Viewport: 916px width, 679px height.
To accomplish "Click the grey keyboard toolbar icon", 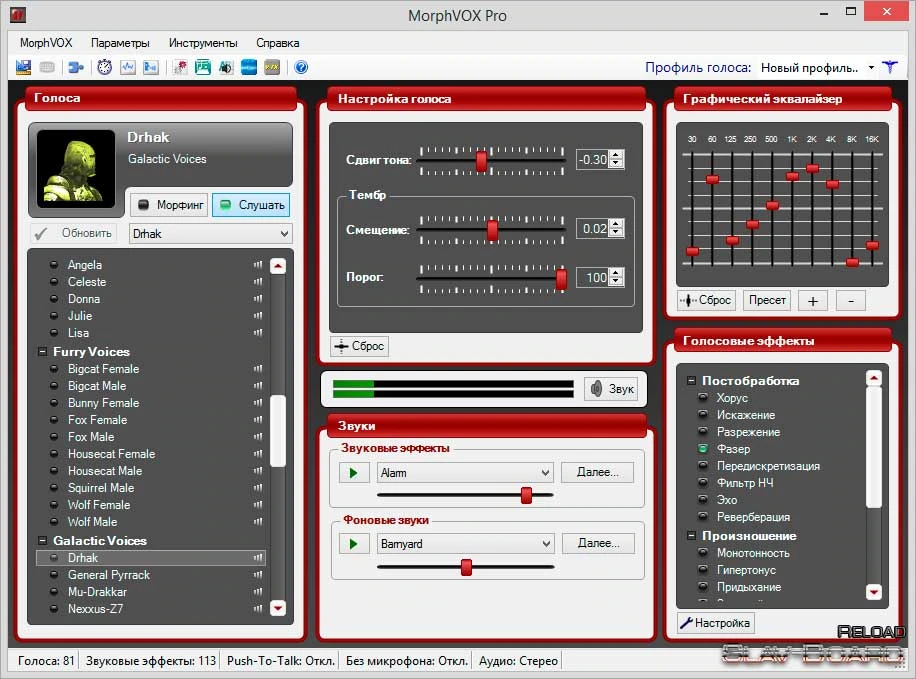I will (47, 67).
